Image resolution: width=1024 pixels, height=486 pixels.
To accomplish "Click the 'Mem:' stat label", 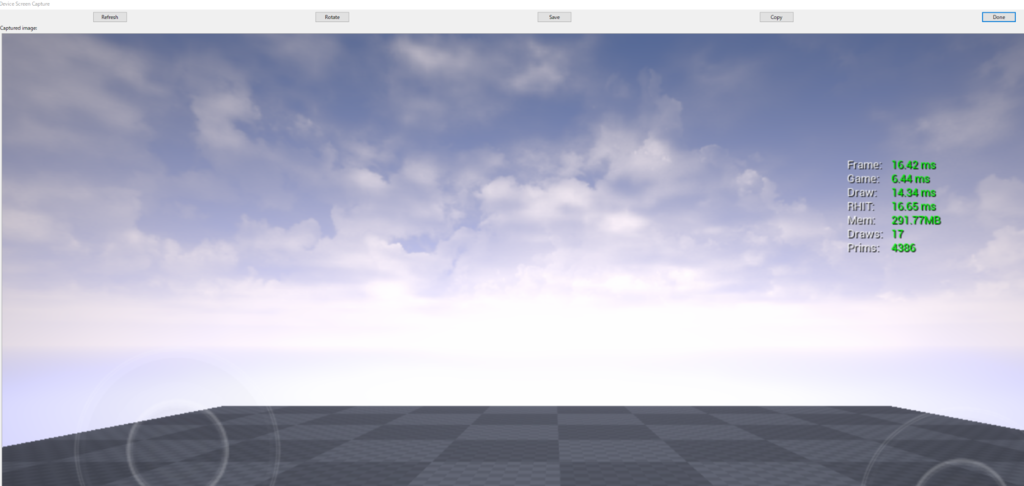I will pos(861,221).
